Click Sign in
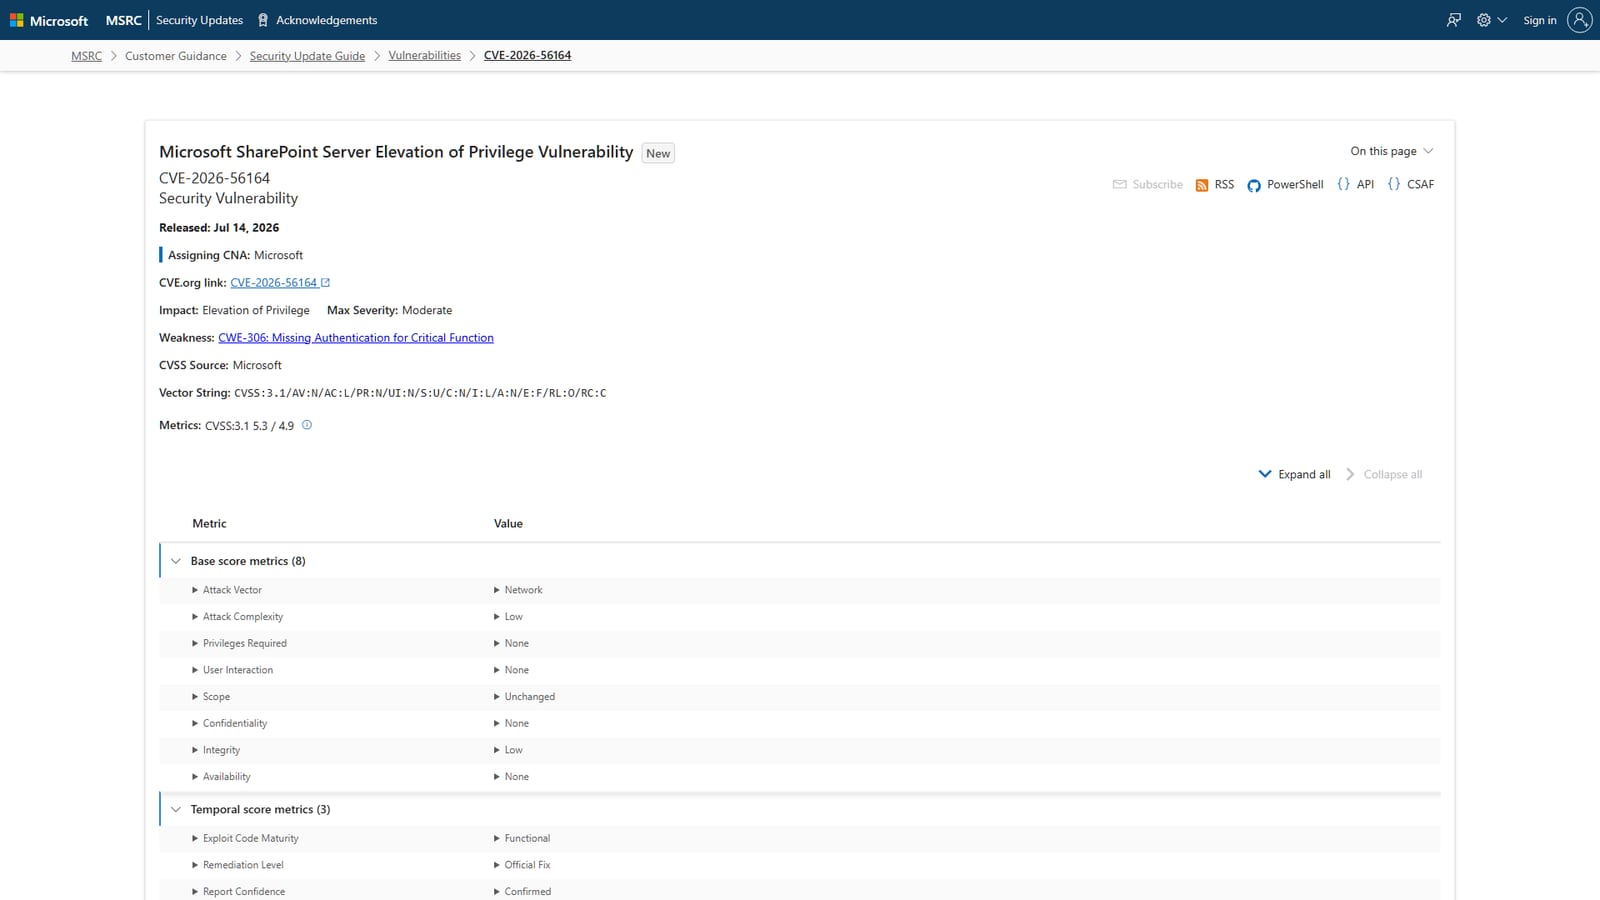1600x900 pixels. [x=1539, y=20]
